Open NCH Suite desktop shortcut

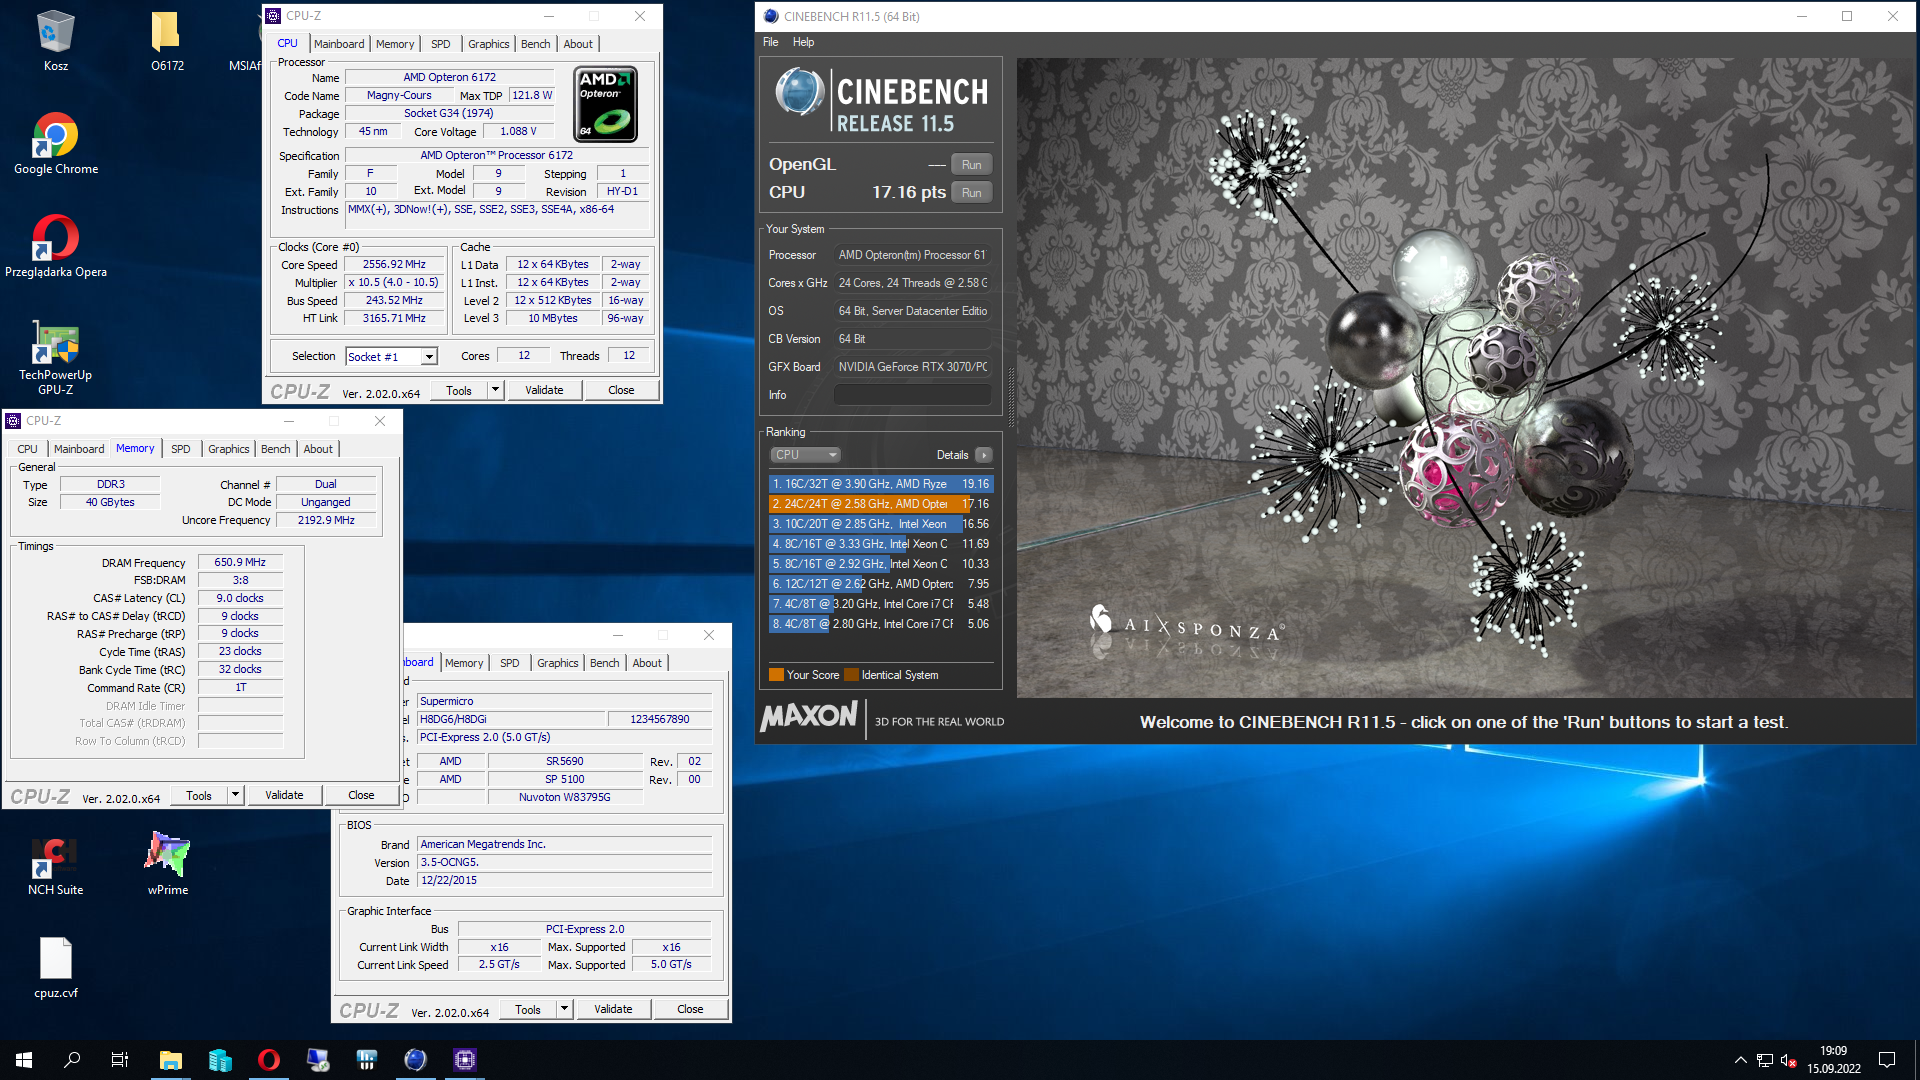tap(56, 864)
